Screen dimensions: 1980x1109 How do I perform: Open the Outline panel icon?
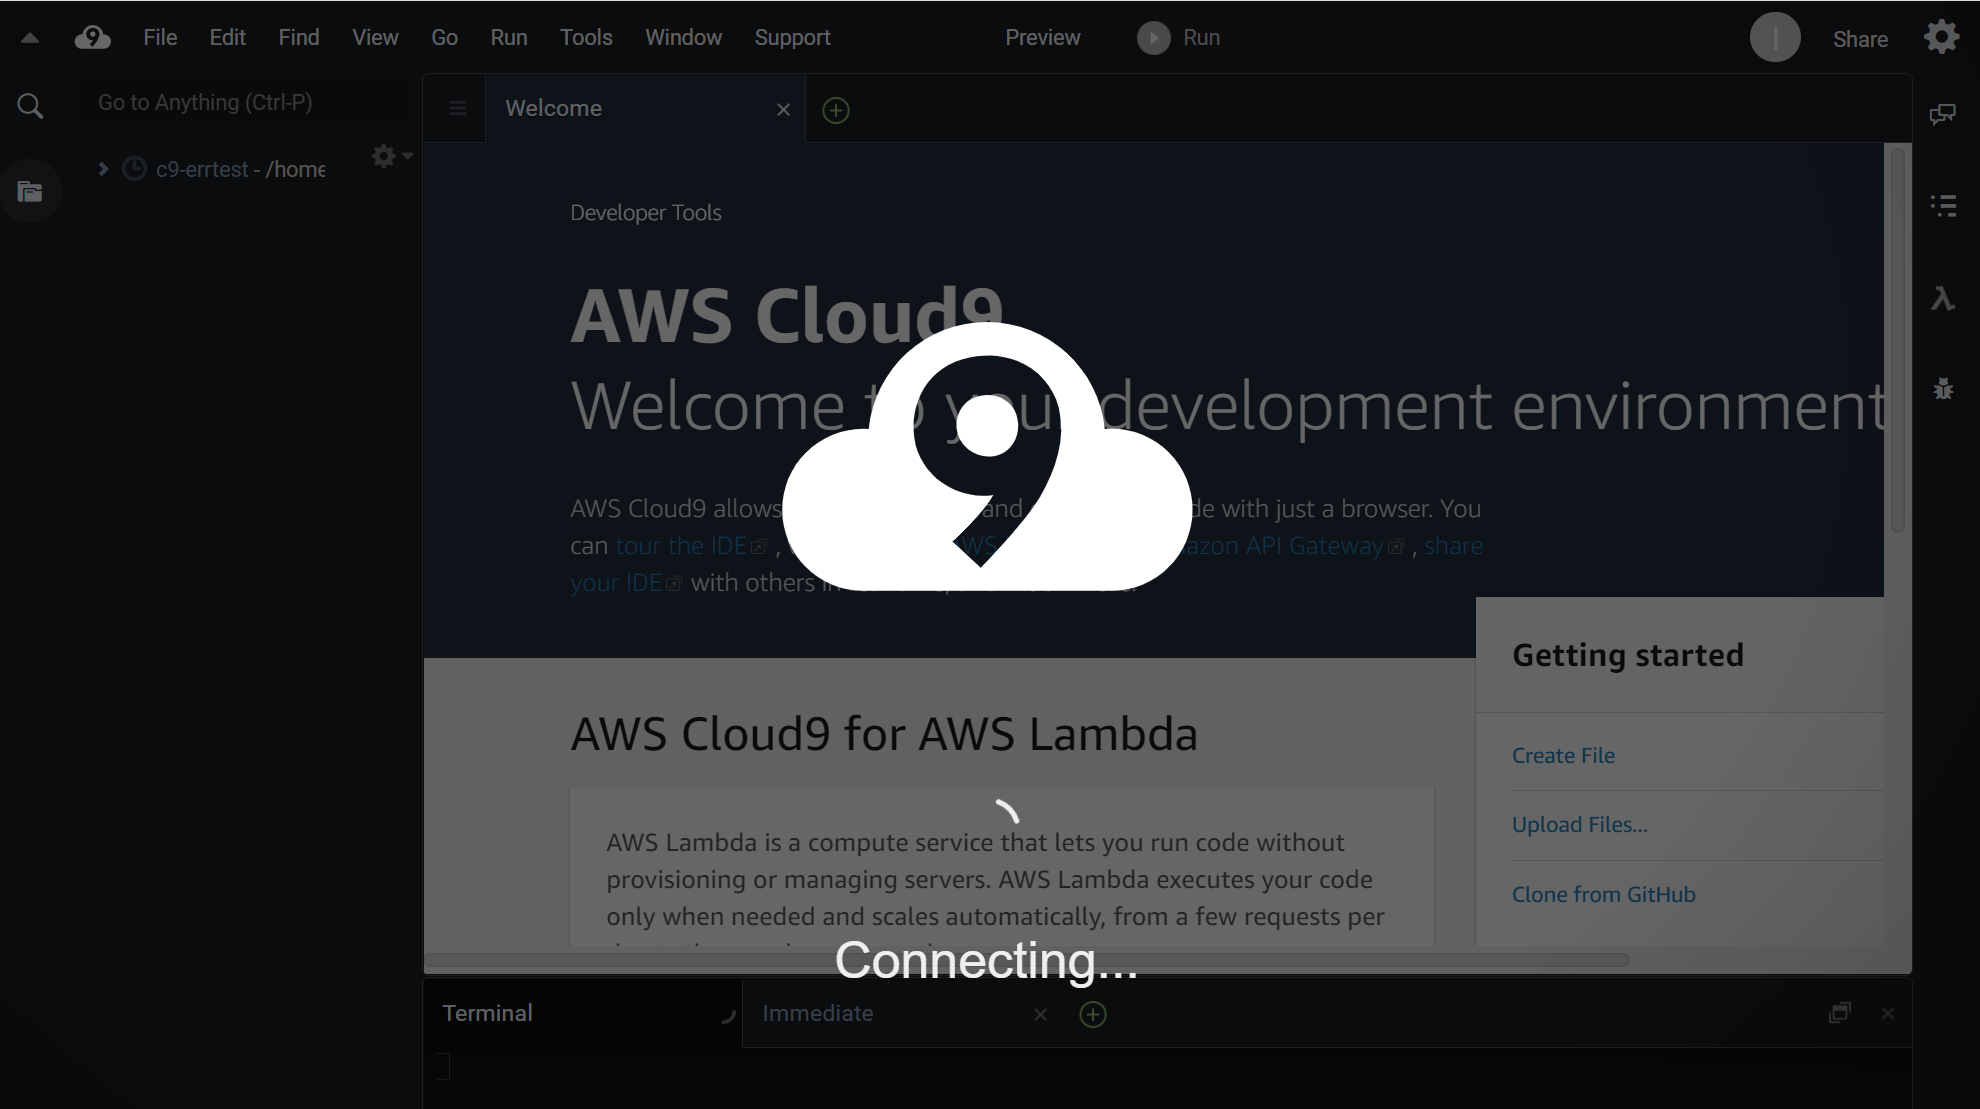tap(1943, 206)
